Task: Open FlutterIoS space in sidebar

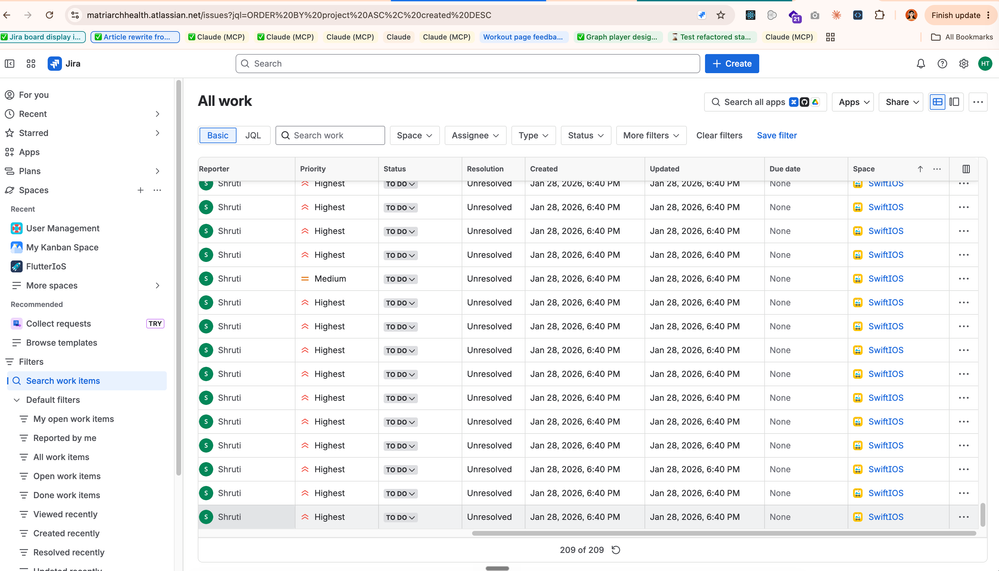Action: [x=46, y=266]
